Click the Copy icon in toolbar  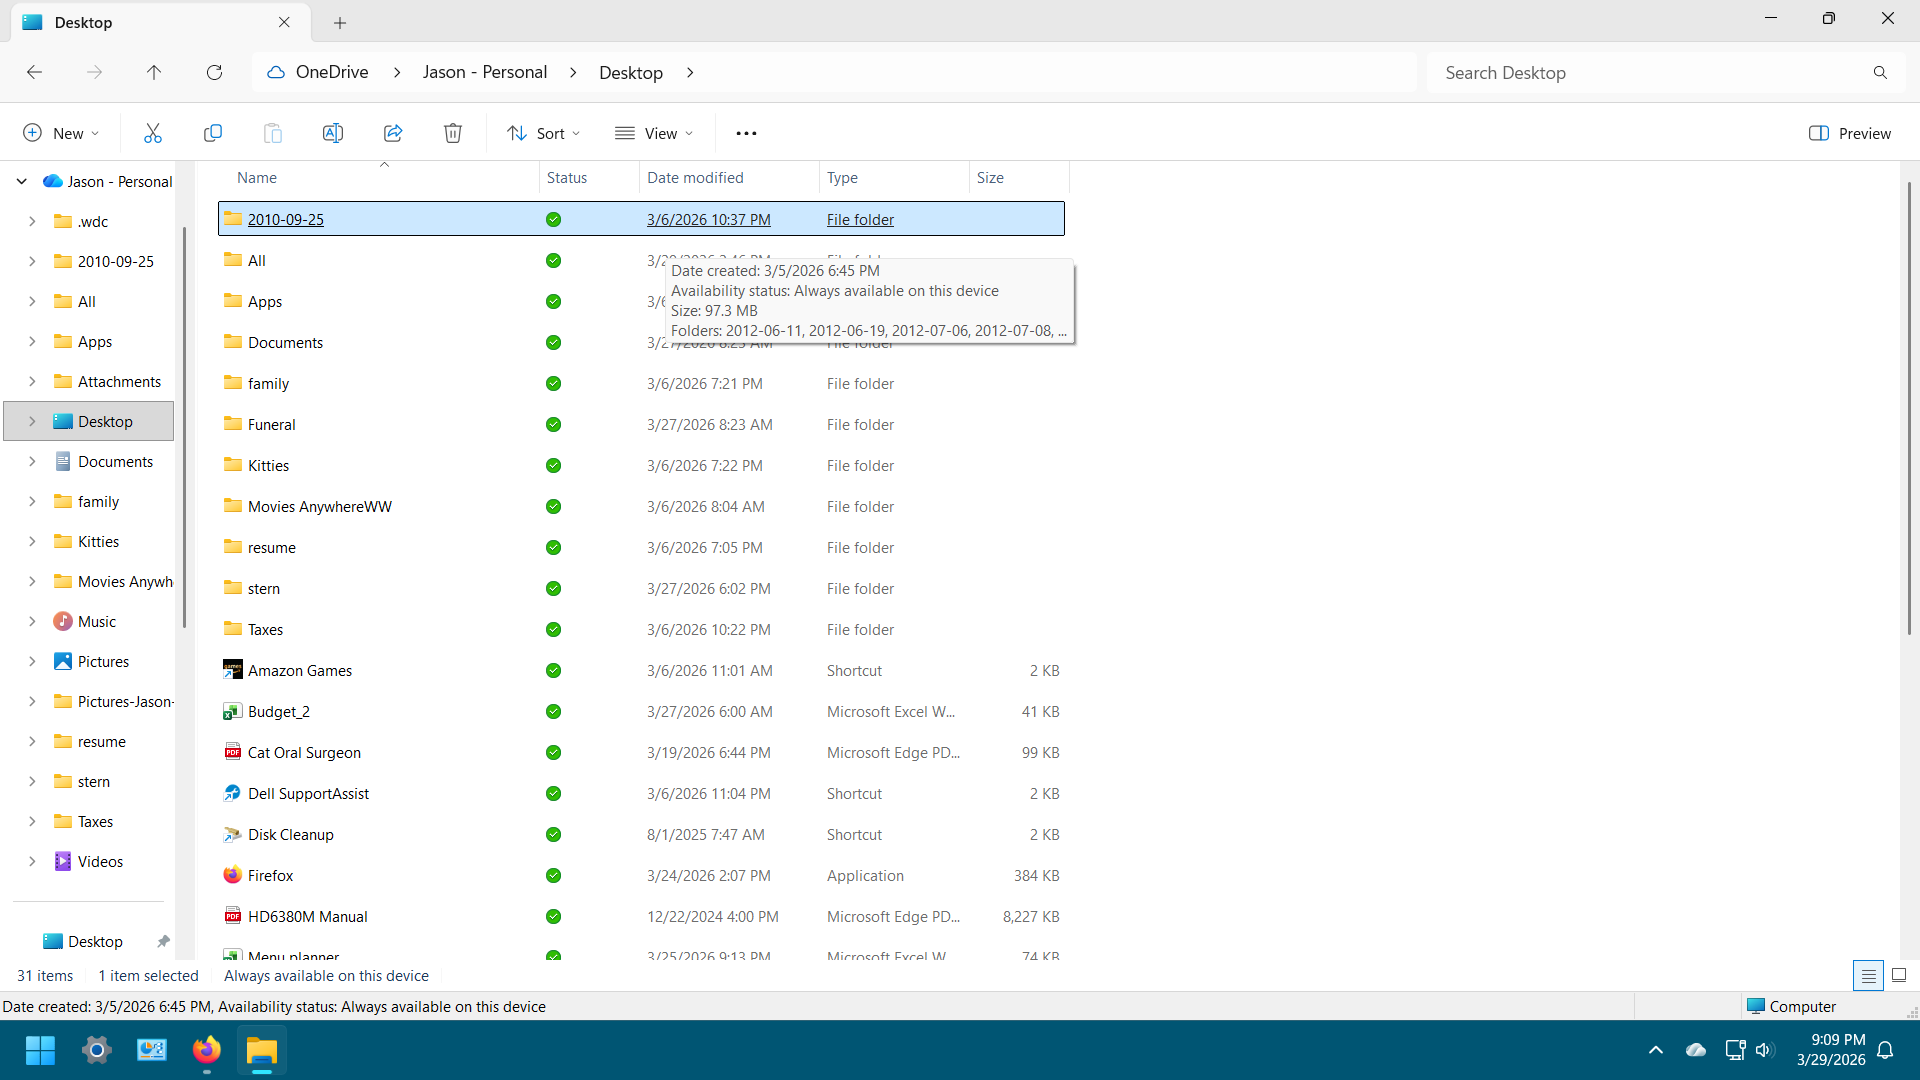(212, 133)
